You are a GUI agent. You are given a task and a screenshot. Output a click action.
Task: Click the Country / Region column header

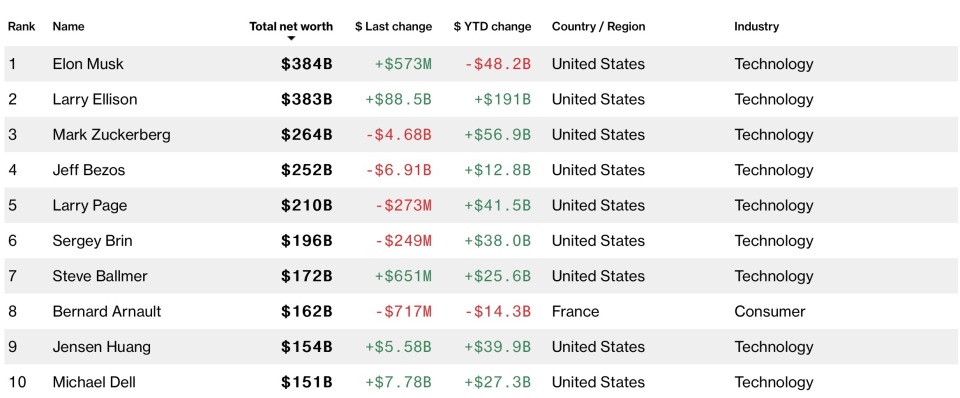pos(598,26)
